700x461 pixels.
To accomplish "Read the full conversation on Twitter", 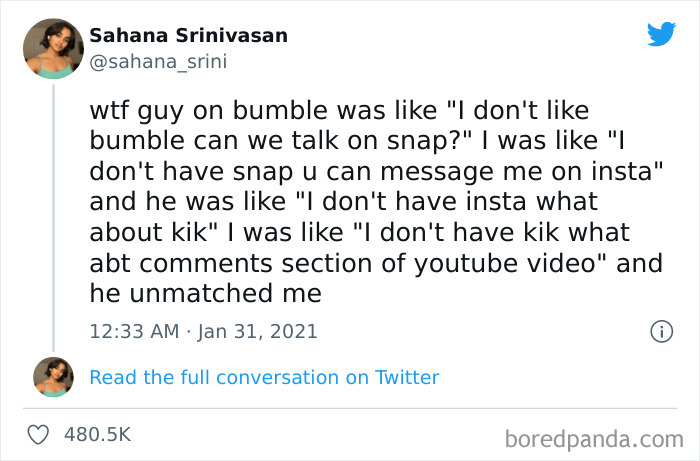I will 264,377.
